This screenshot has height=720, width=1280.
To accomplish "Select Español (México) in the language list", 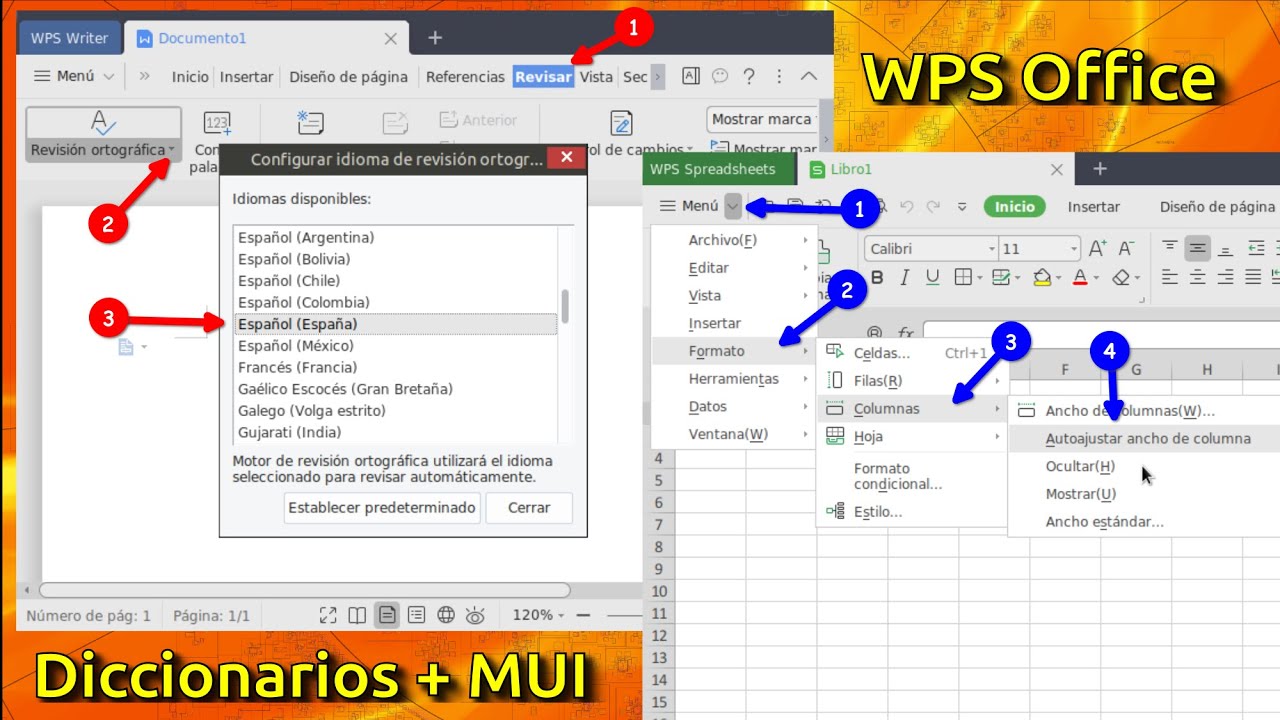I will pyautogui.click(x=395, y=346).
